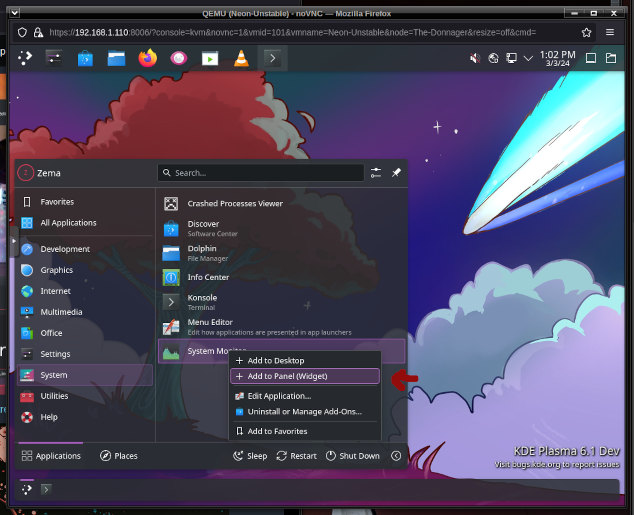Click the Zema user avatar

click(x=25, y=173)
